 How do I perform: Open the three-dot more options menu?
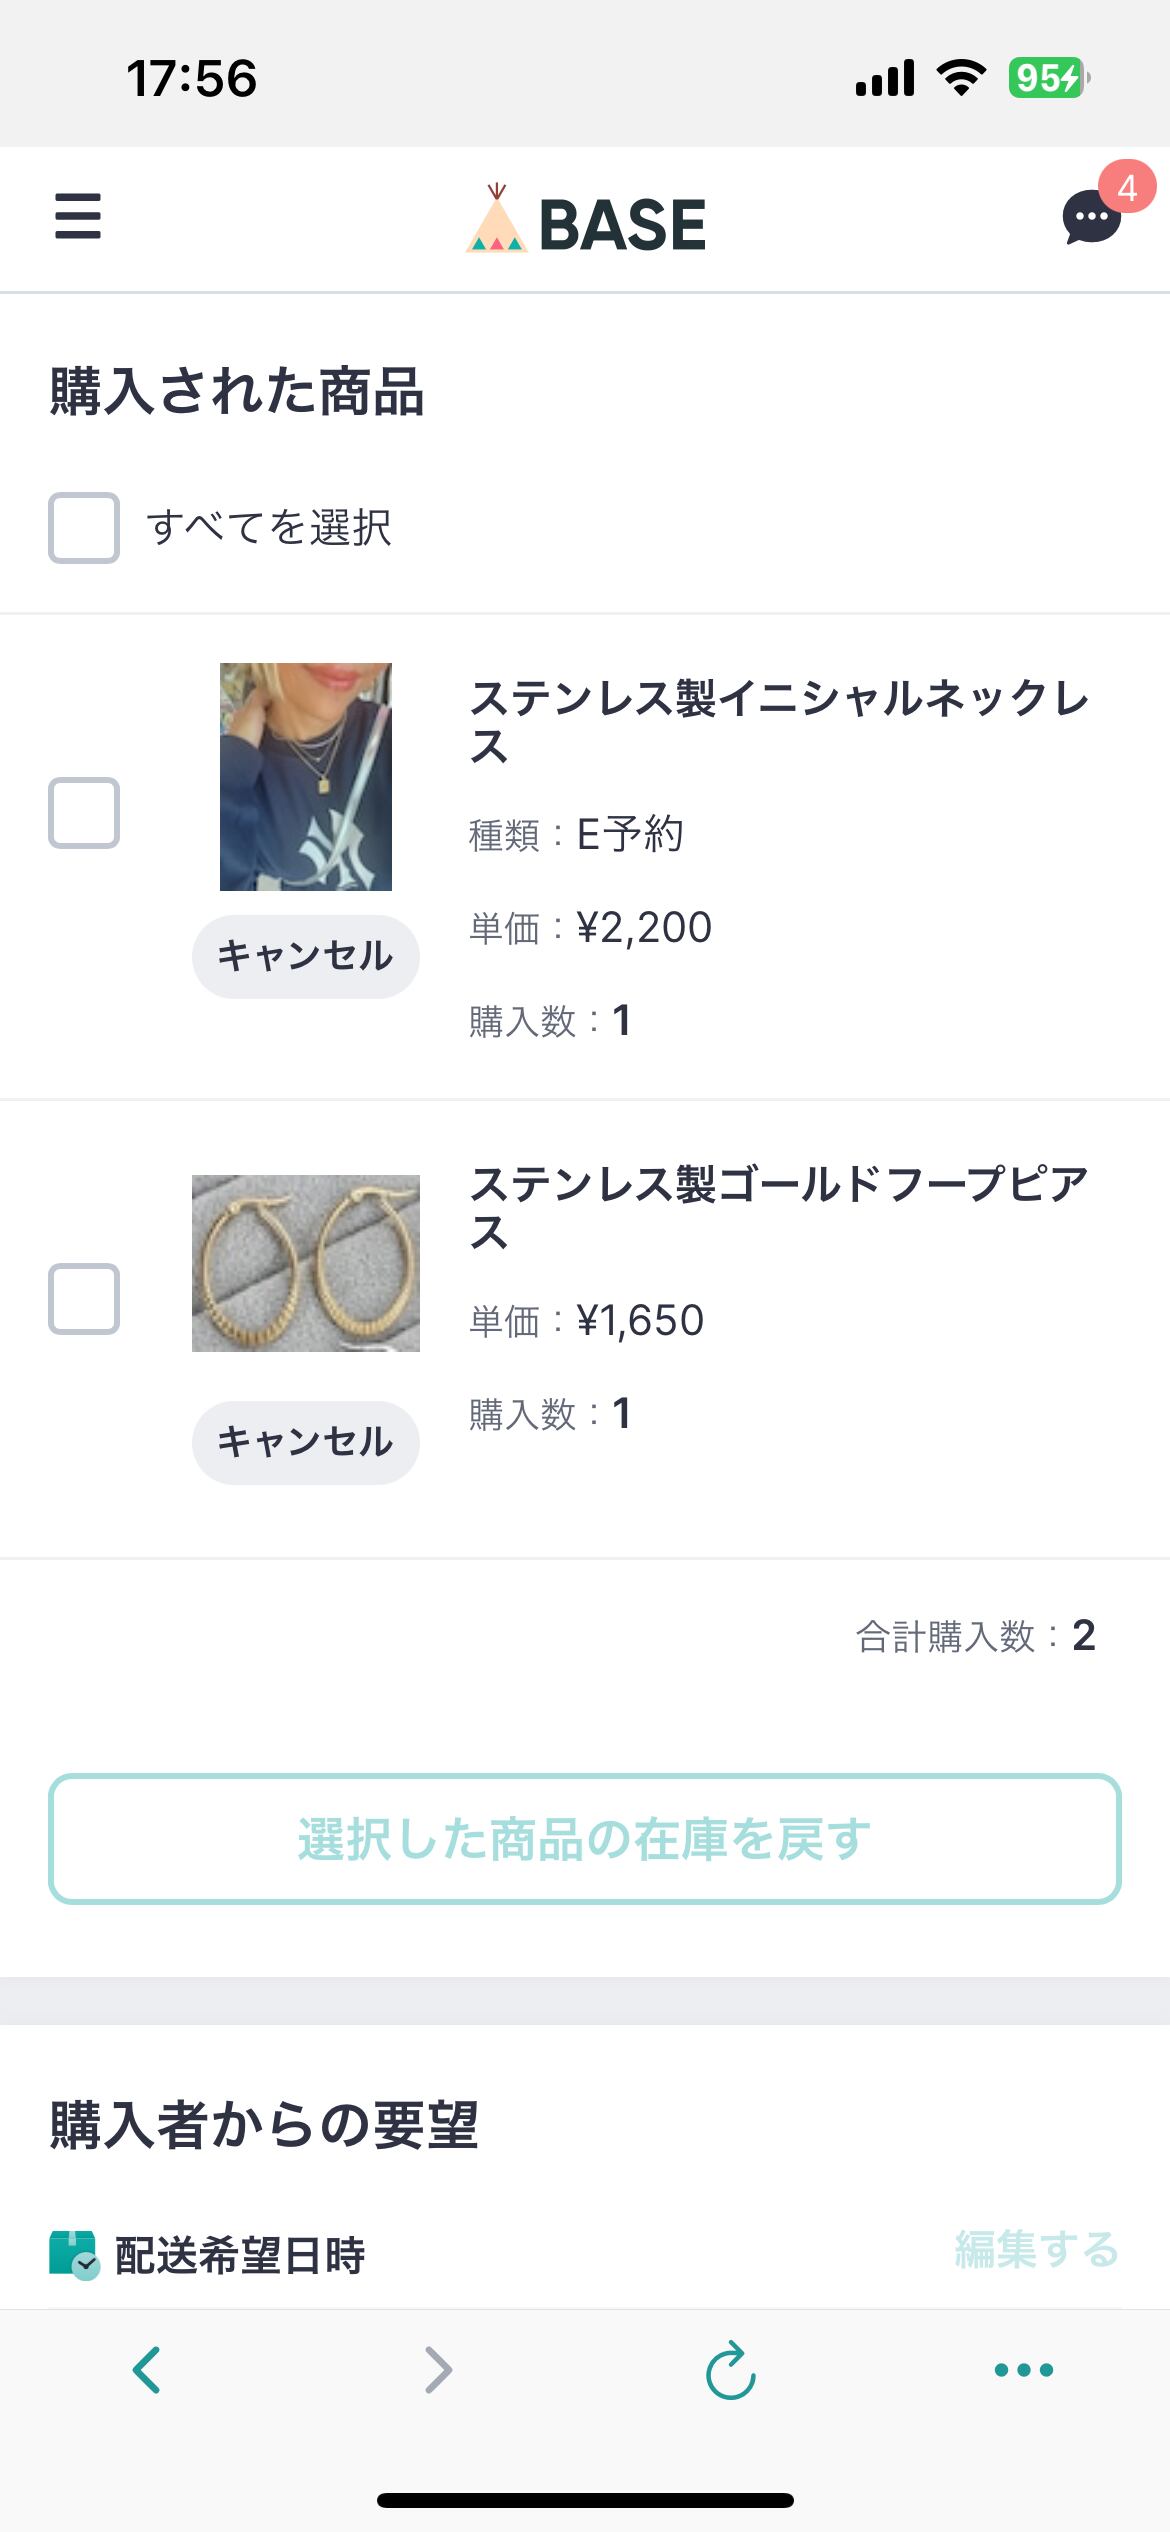1023,2369
